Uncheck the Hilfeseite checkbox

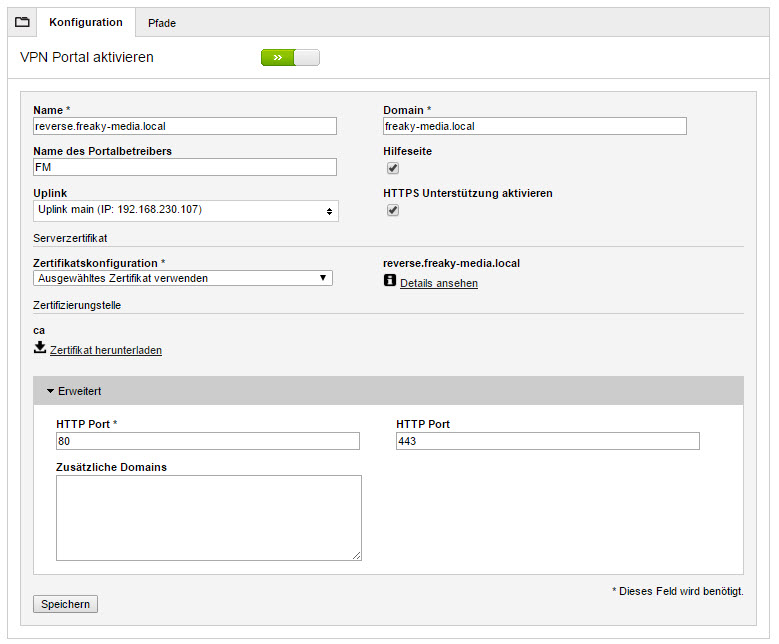click(393, 168)
